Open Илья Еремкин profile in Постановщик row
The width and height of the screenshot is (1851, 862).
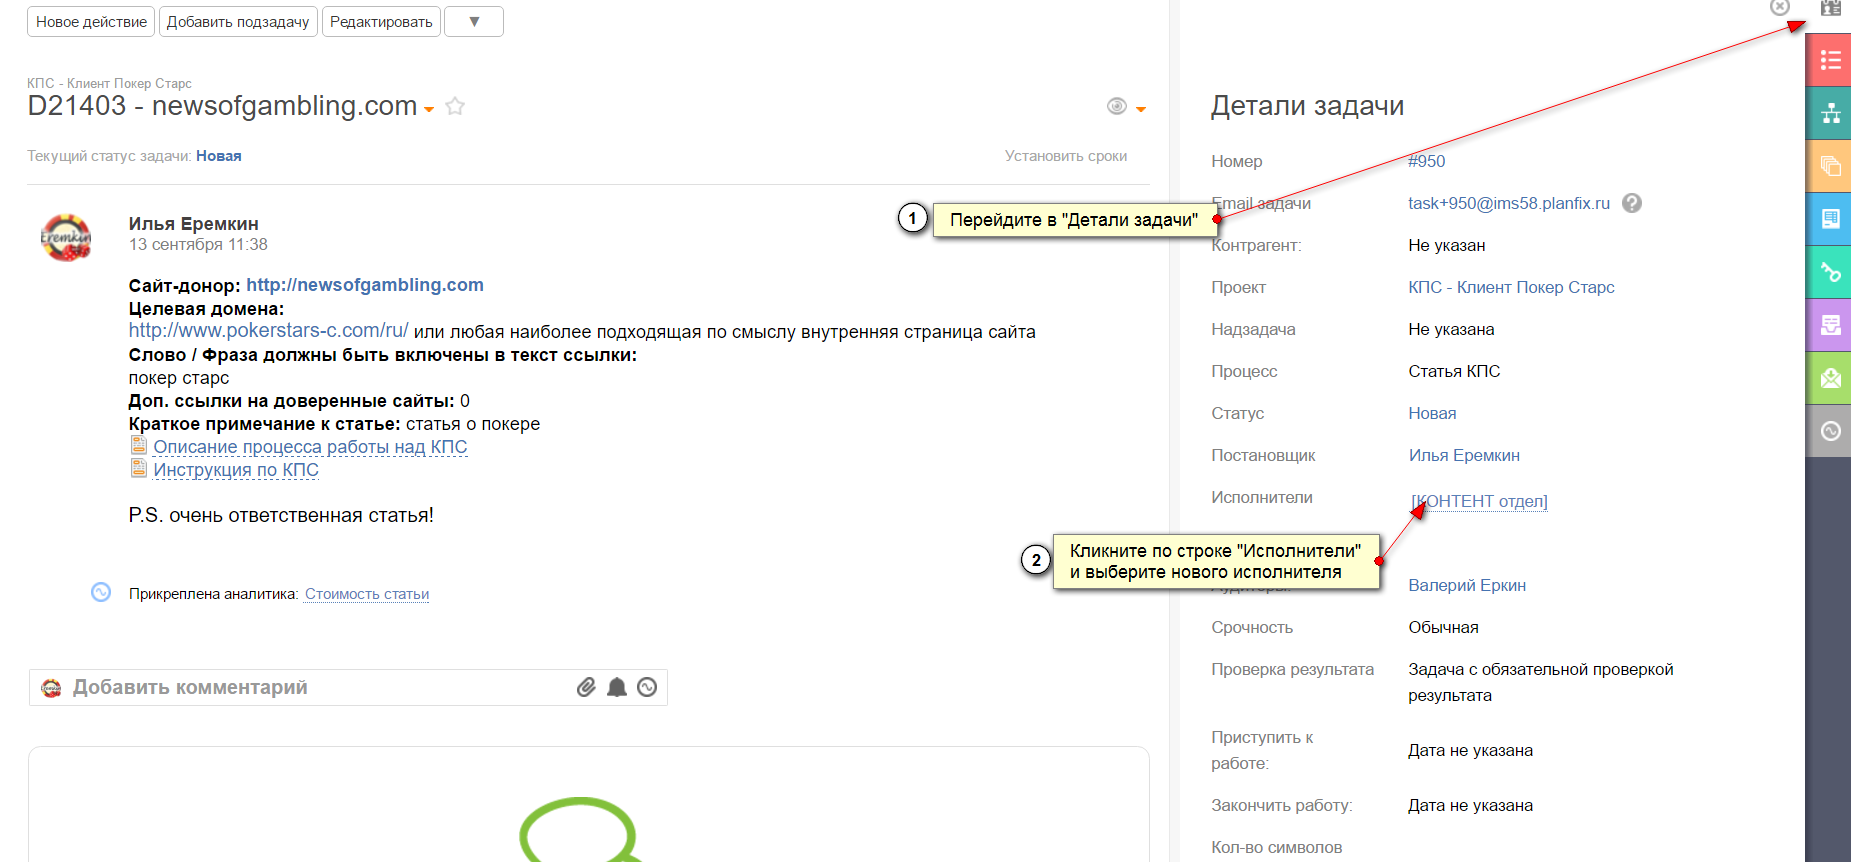coord(1464,455)
